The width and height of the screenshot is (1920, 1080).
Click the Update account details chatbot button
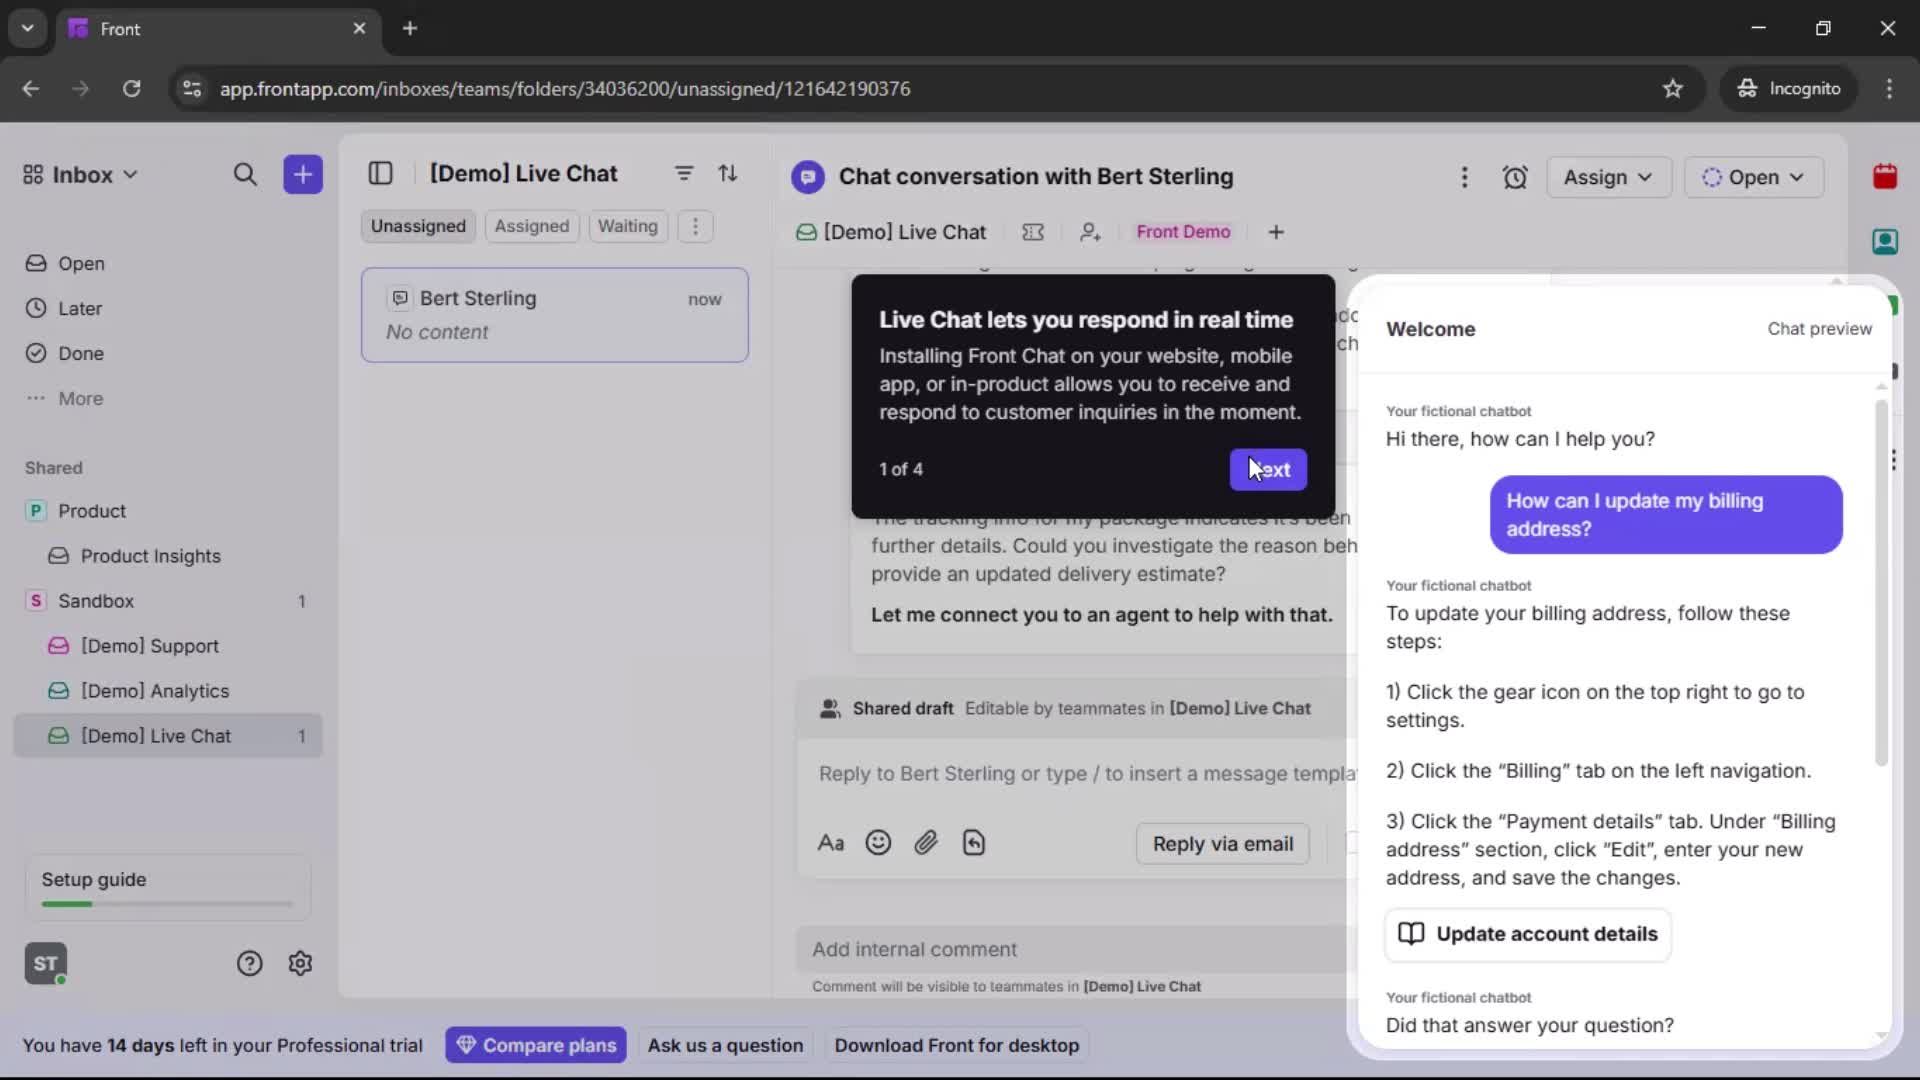click(x=1527, y=935)
